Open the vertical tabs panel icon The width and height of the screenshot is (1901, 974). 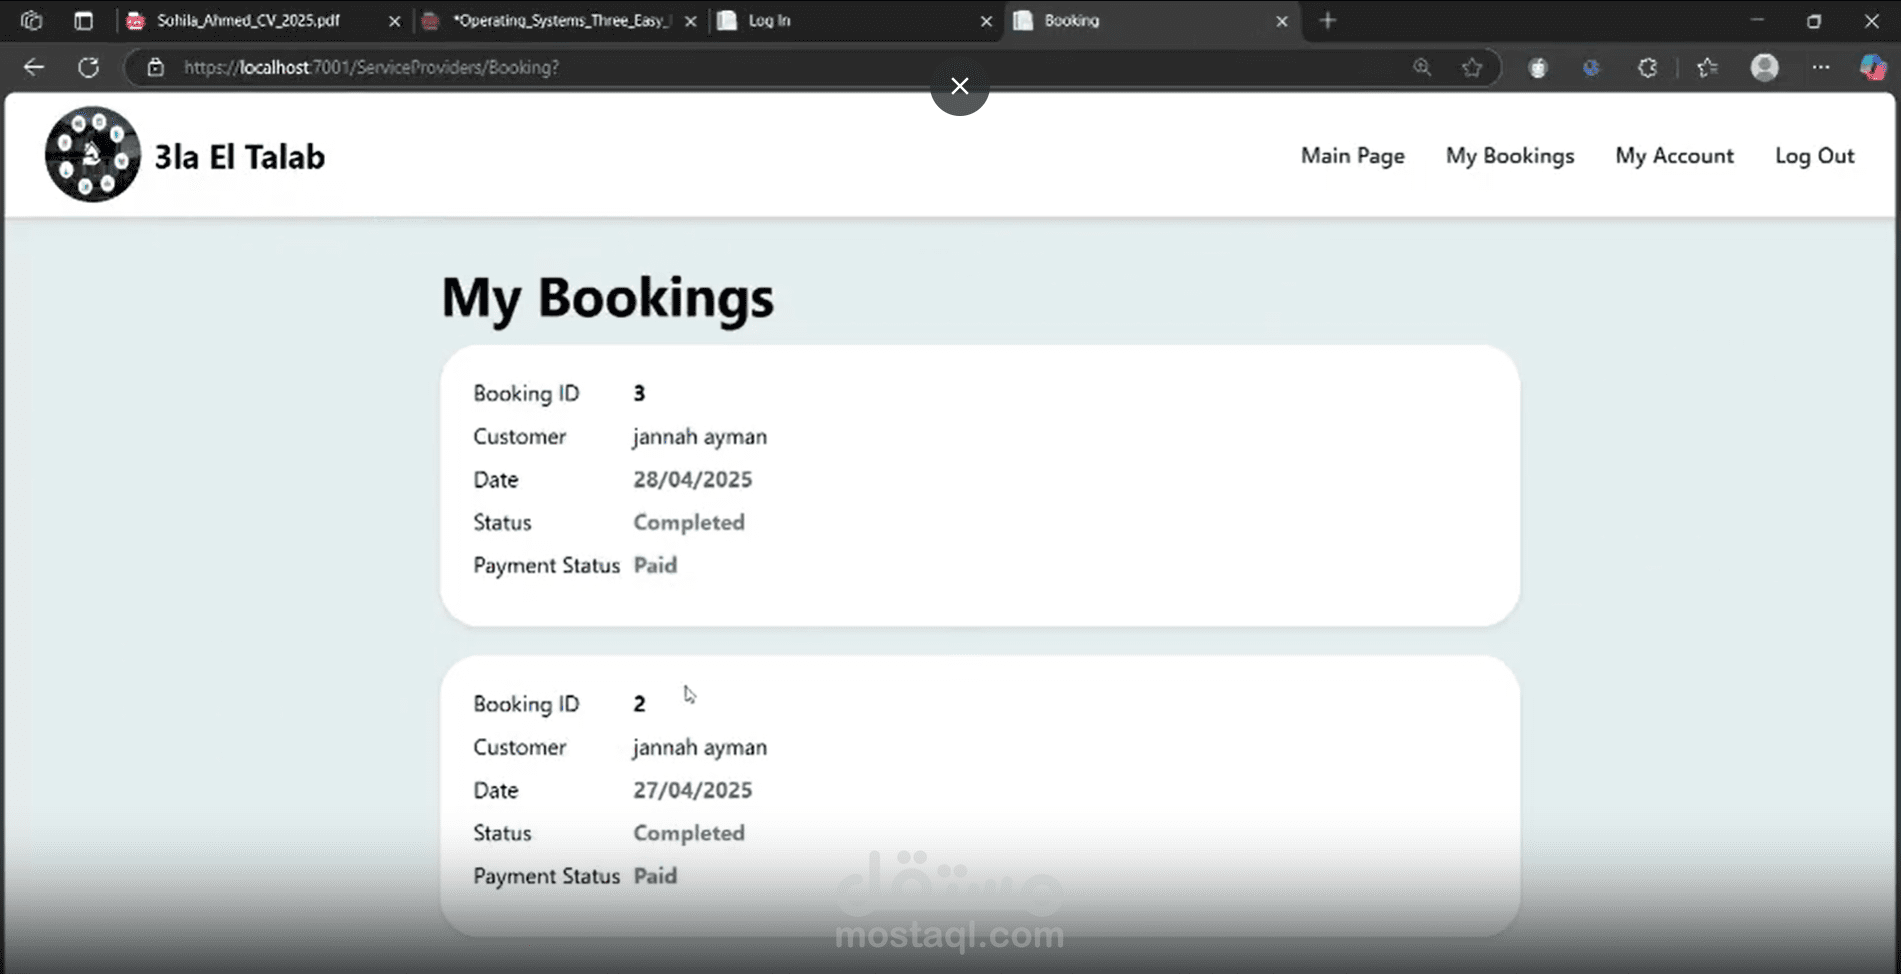point(84,20)
